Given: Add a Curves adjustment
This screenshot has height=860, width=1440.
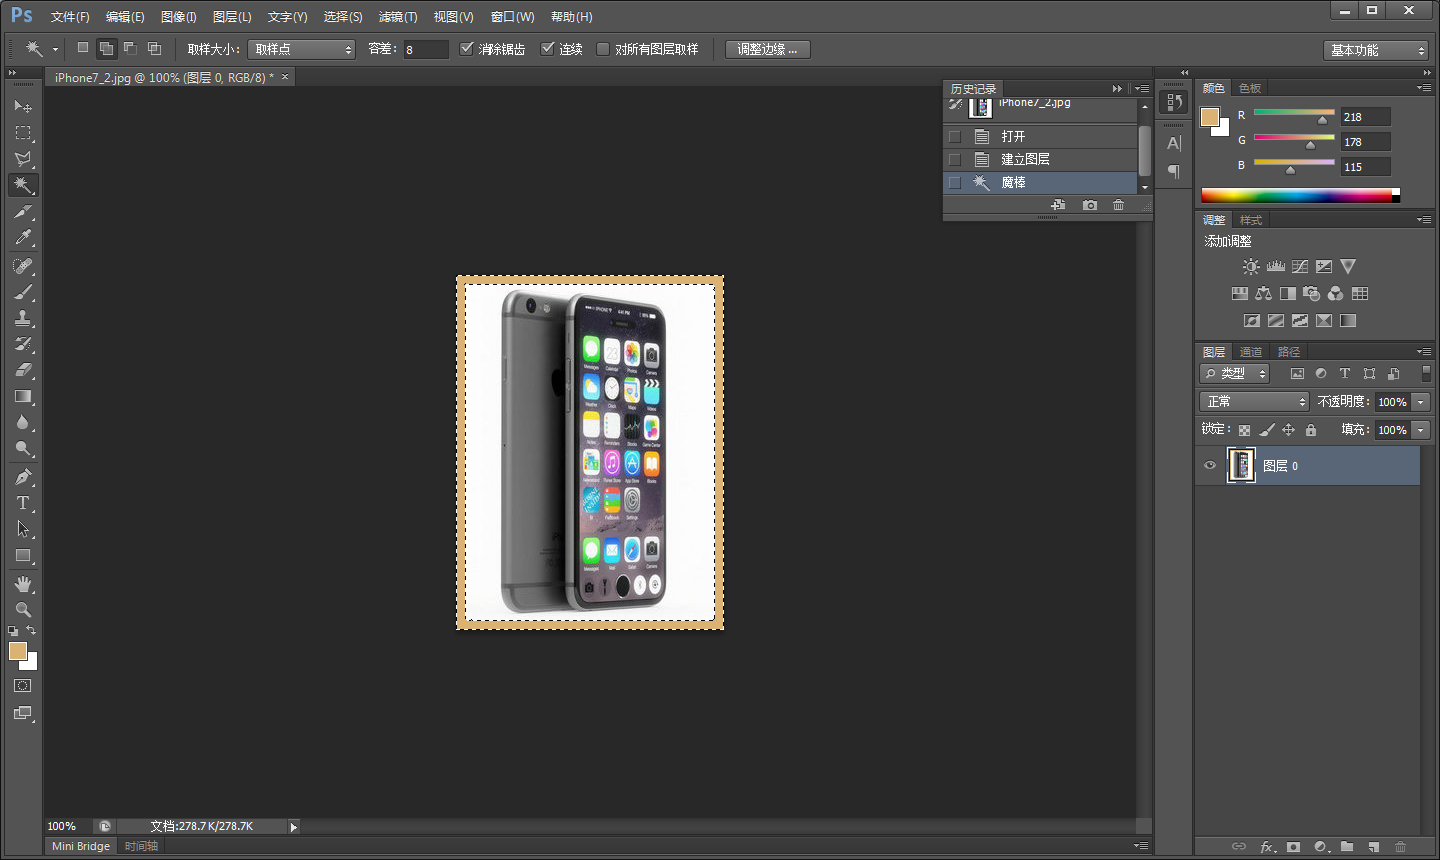Looking at the screenshot, I should tap(1300, 267).
